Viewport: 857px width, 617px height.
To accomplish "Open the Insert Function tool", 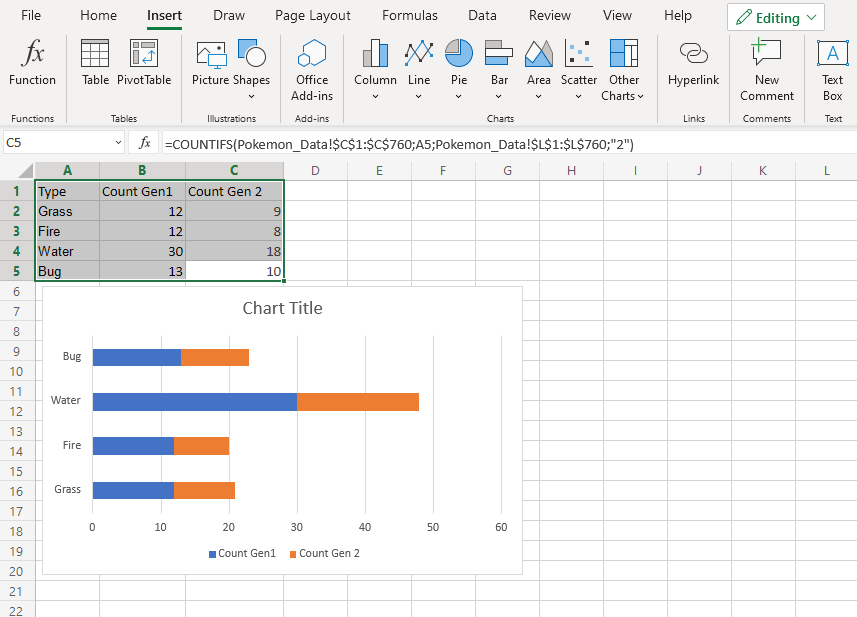I will [31, 68].
